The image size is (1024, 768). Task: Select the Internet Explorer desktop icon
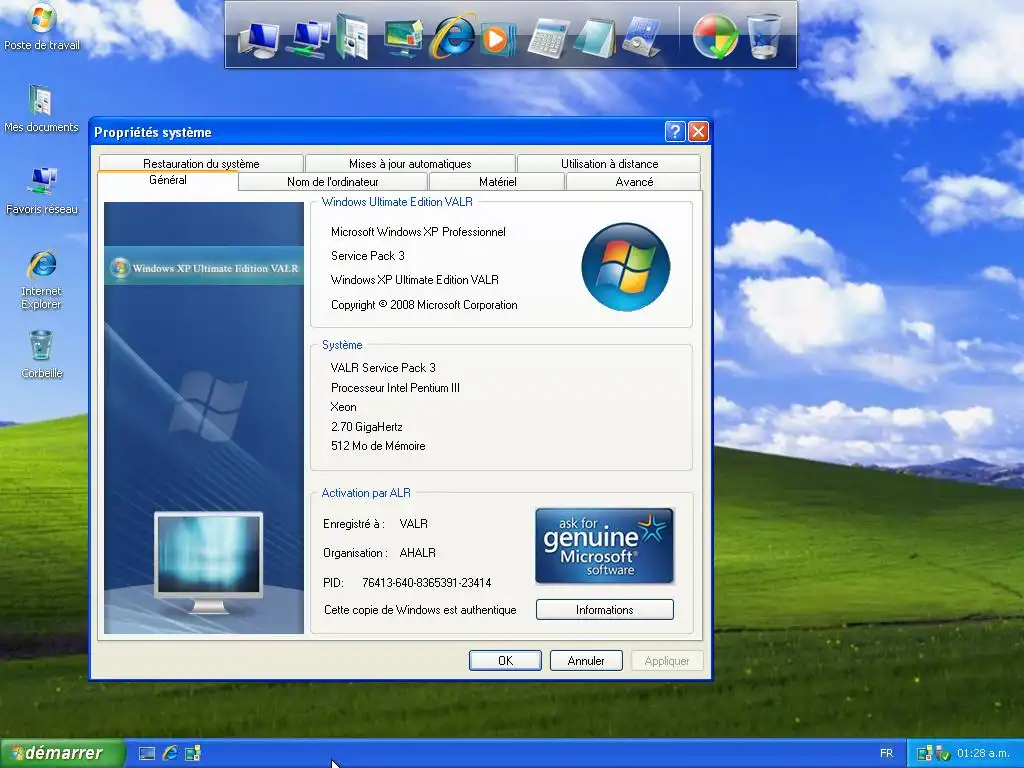tap(41, 279)
